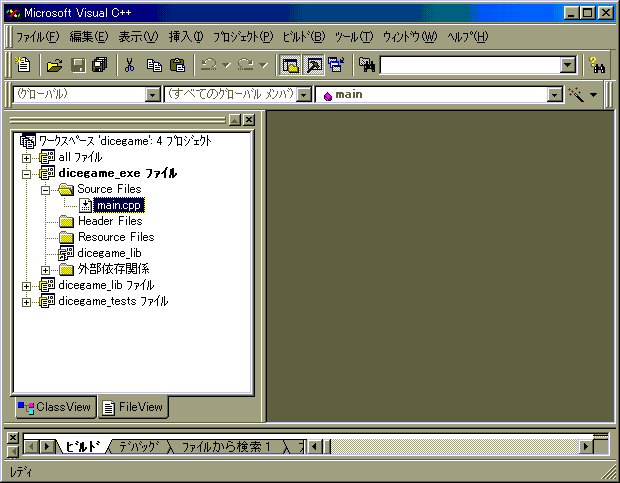Switch to the デバッグ output tab
The image size is (620, 483).
click(x=139, y=447)
